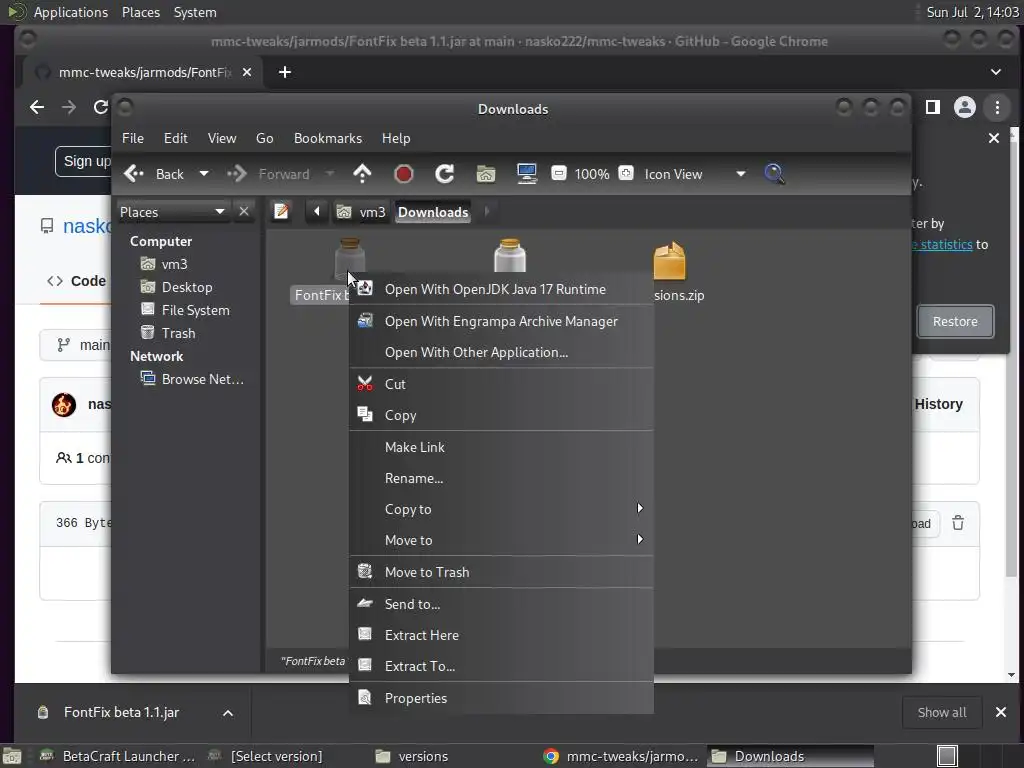
Task: Open Properties from context menu
Action: coord(502,698)
